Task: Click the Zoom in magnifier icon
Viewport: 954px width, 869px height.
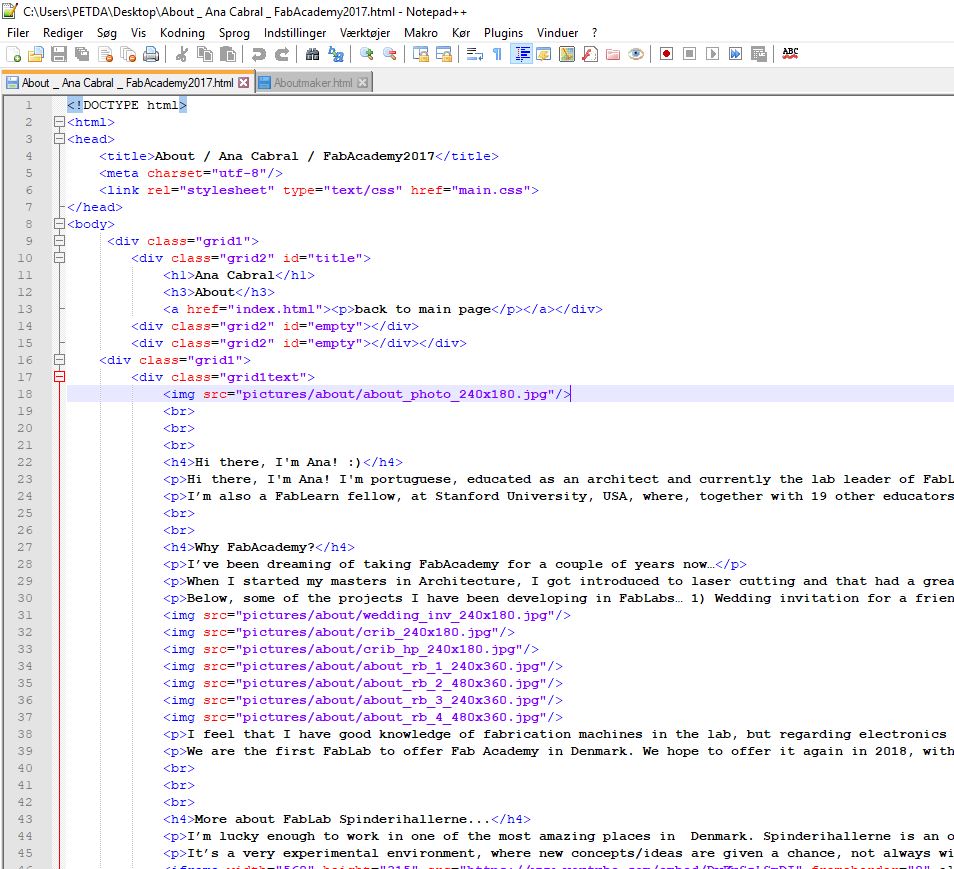Action: (367, 54)
